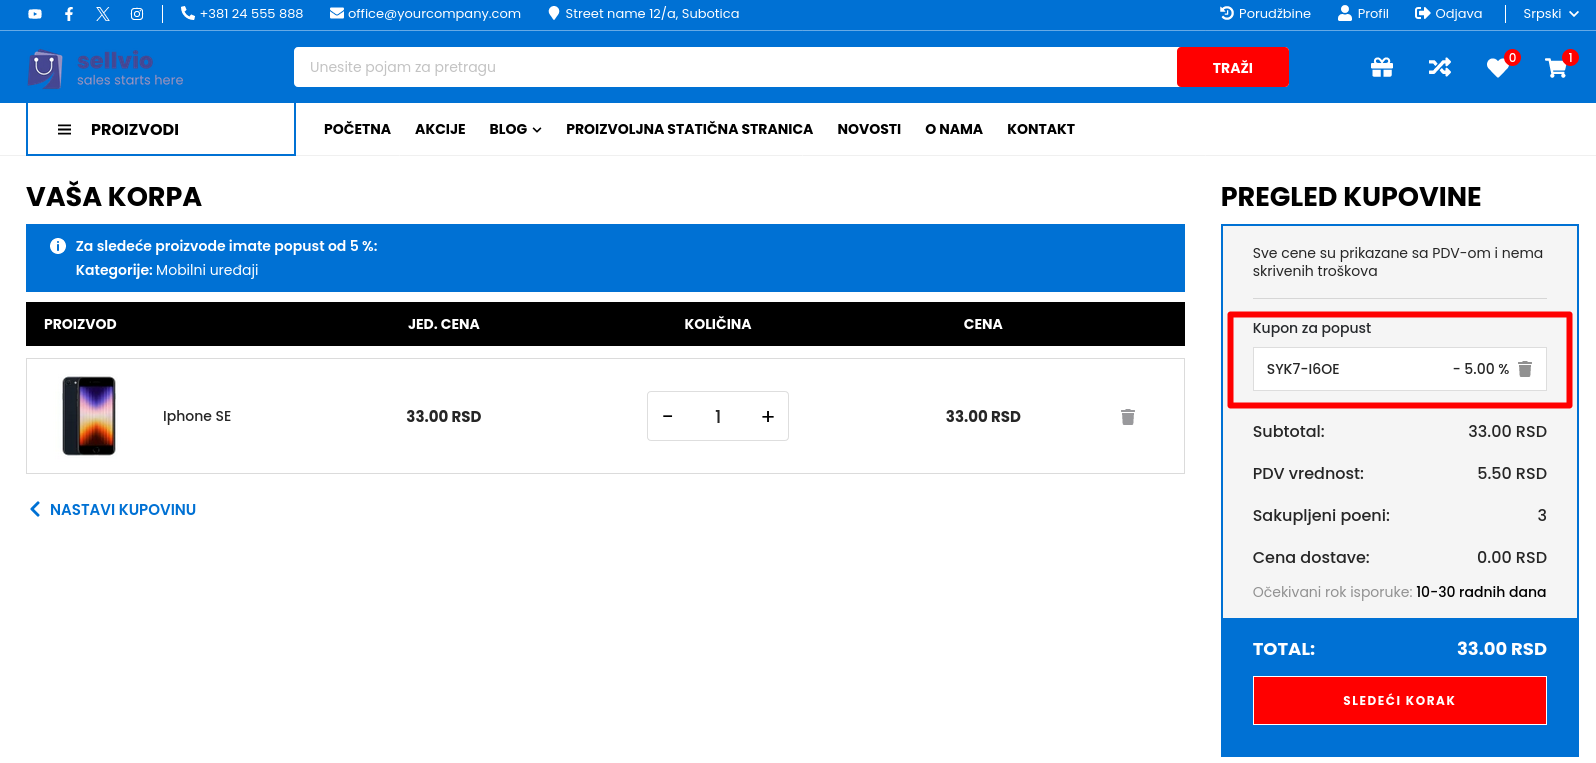Click the Facebook icon in top bar

tap(69, 14)
